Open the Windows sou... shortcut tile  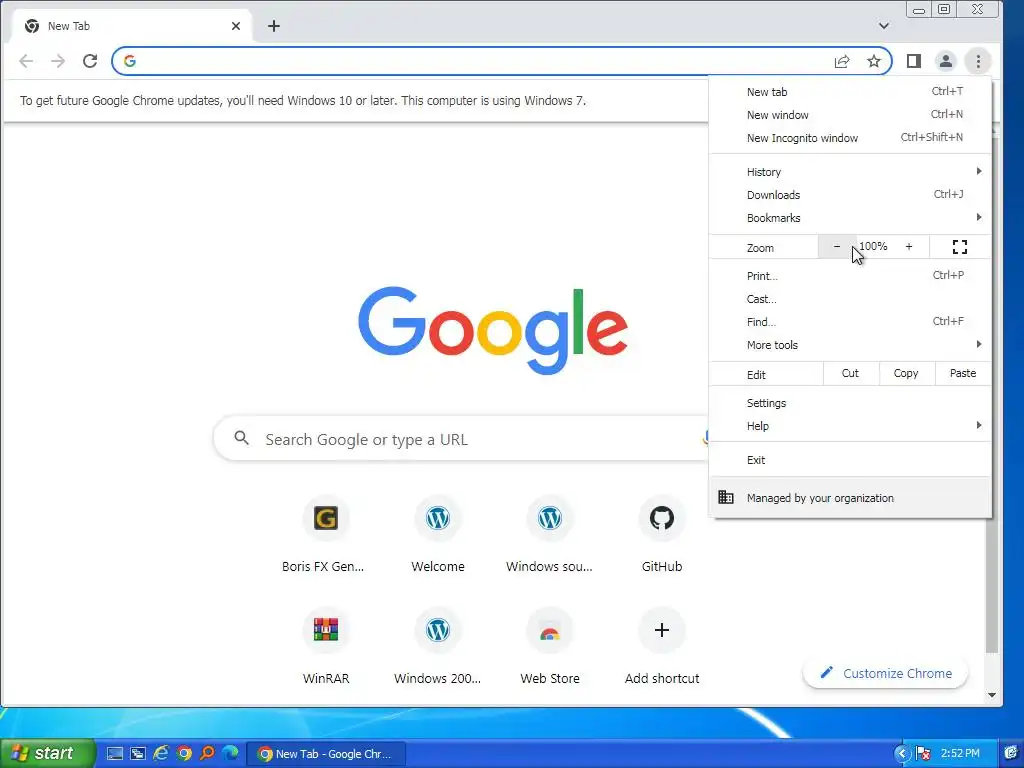[549, 535]
